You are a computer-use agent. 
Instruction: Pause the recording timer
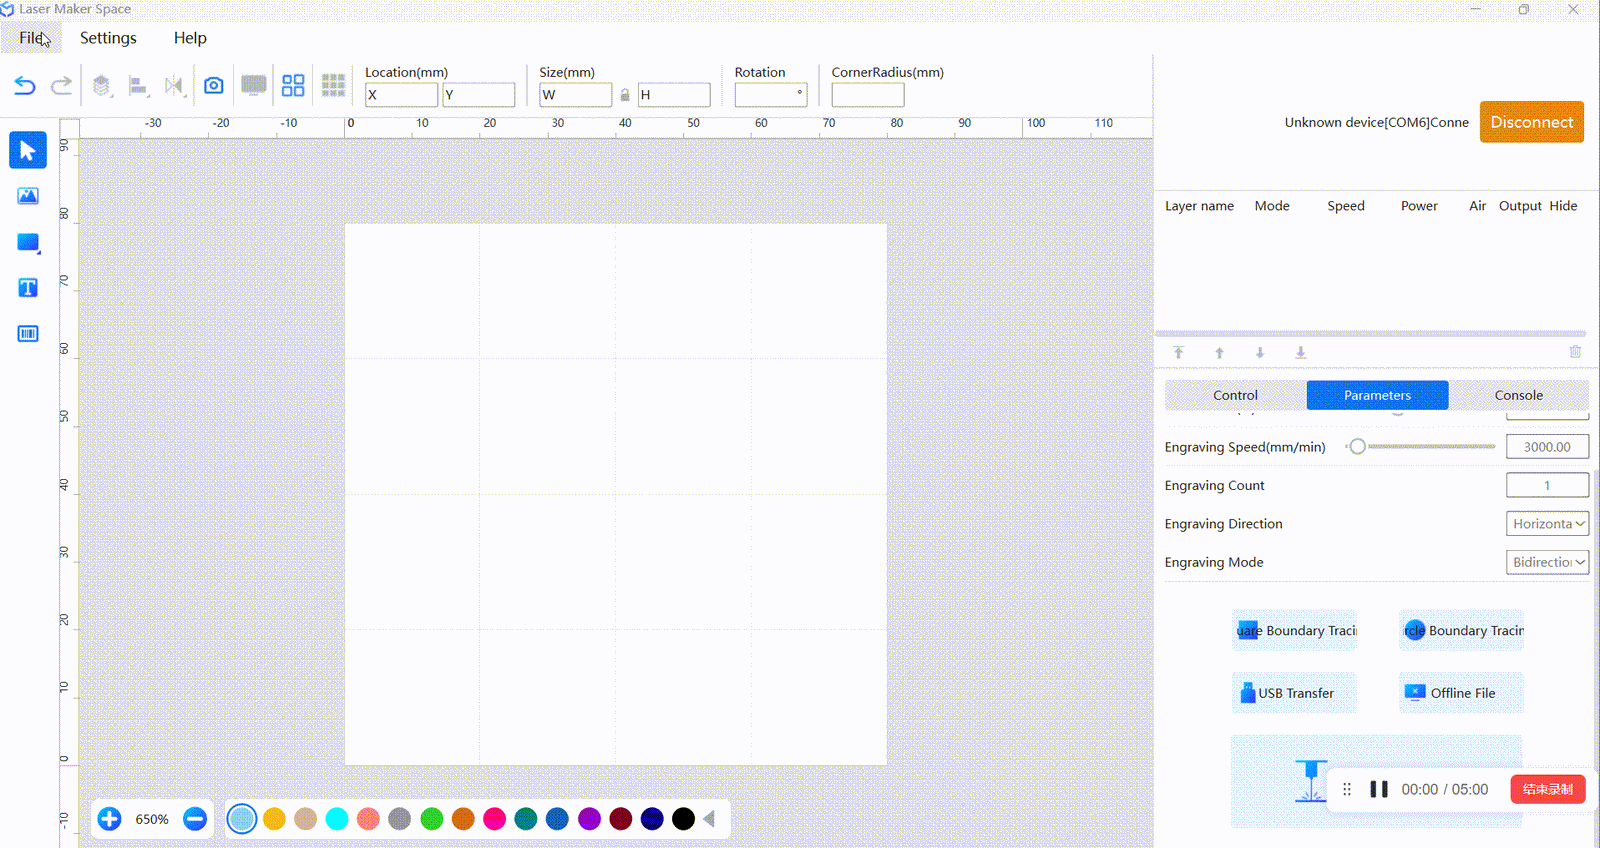click(1379, 789)
